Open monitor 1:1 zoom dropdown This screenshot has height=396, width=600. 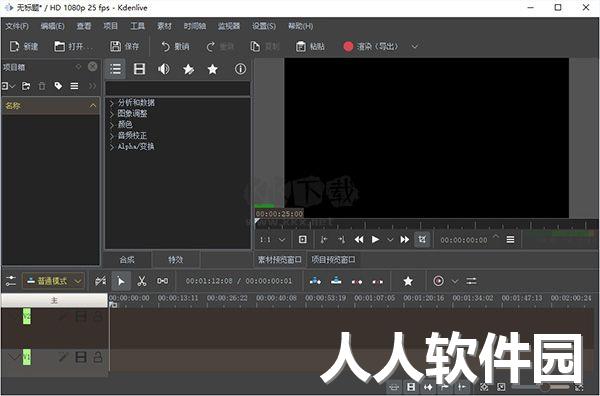272,240
